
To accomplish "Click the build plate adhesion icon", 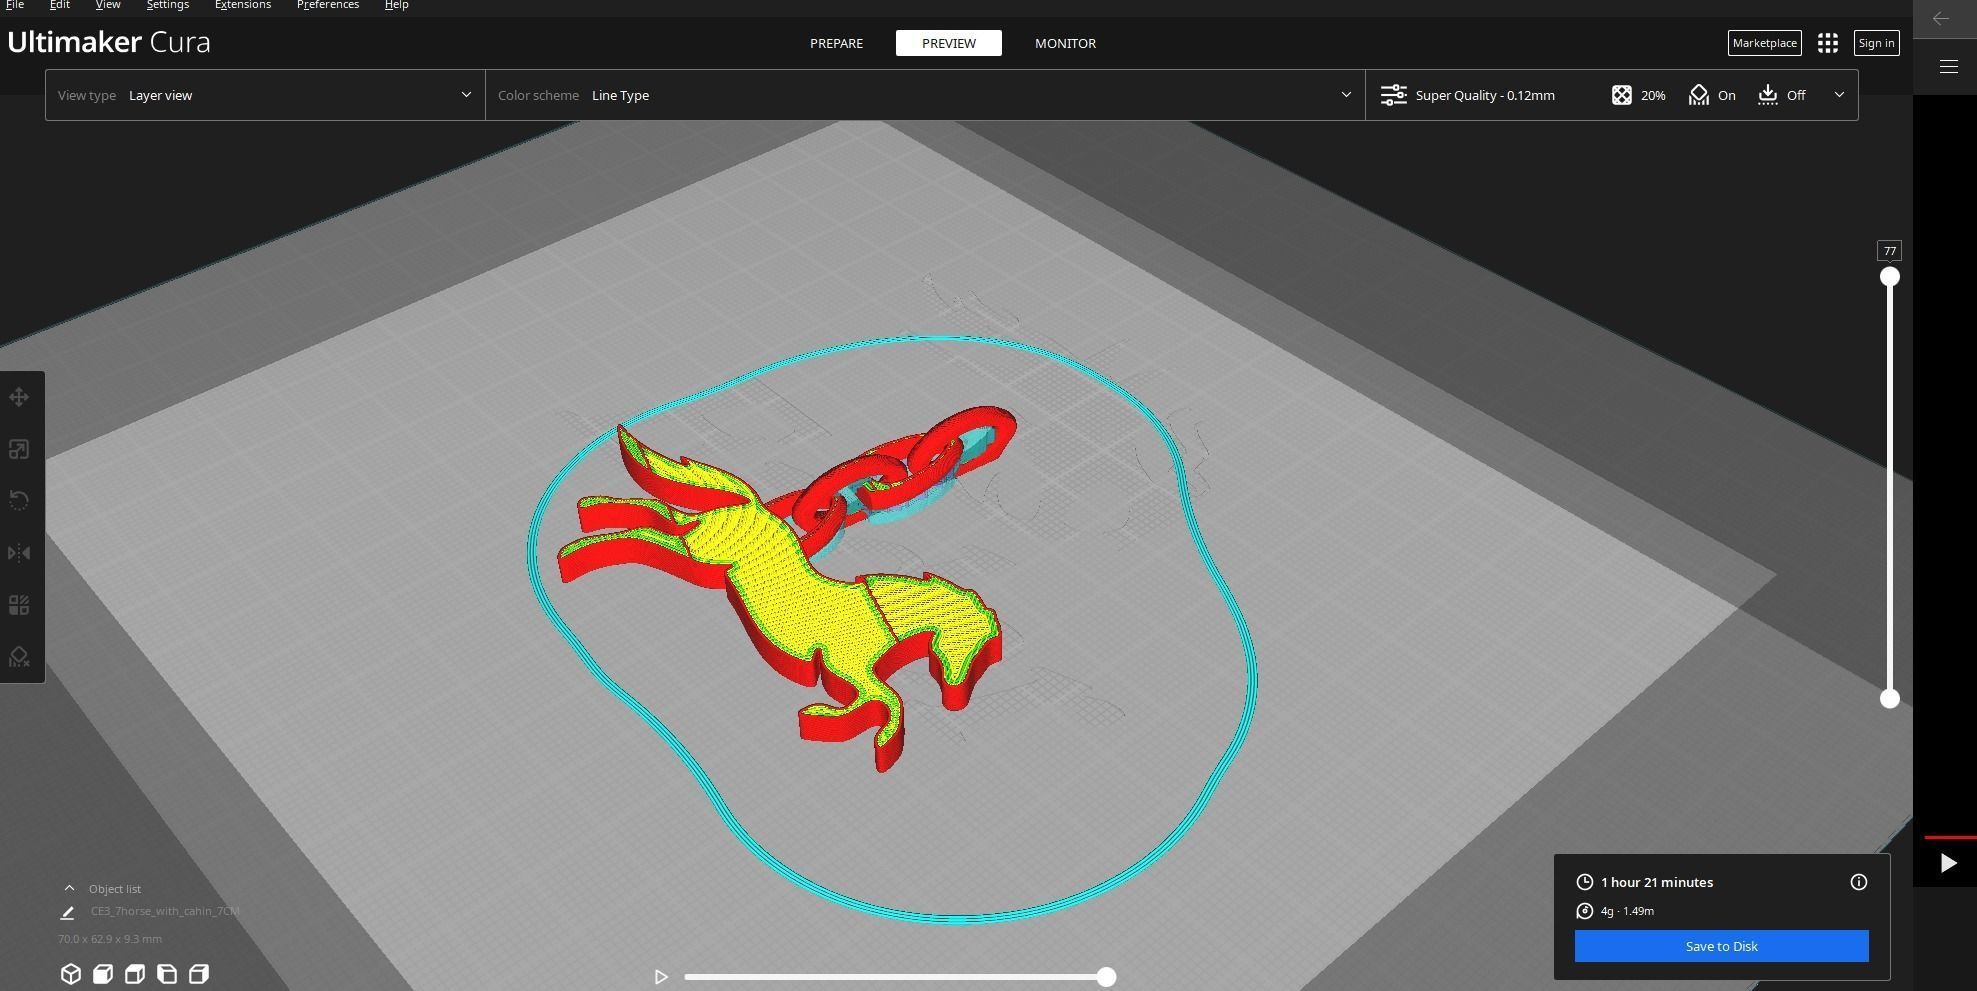I will pyautogui.click(x=1767, y=95).
